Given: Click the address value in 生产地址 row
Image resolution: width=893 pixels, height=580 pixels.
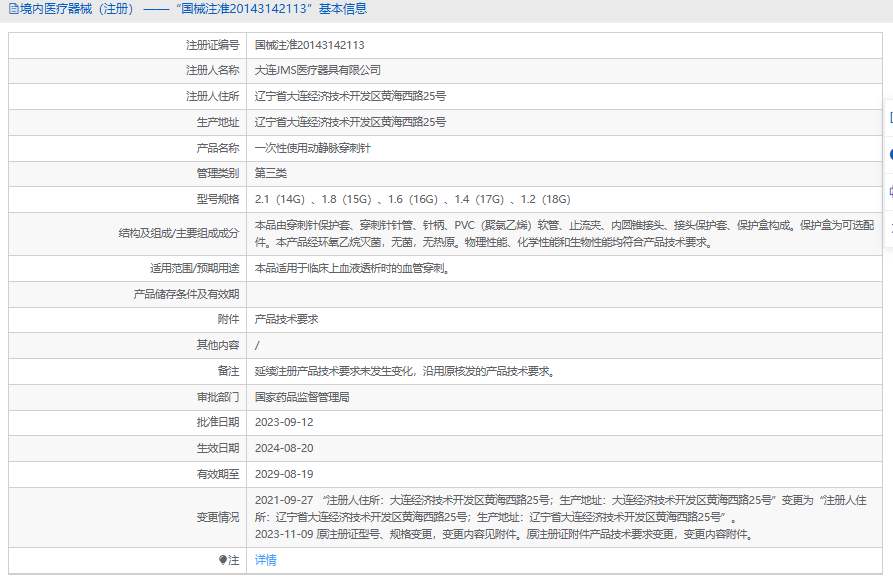Looking at the screenshot, I should [350, 122].
